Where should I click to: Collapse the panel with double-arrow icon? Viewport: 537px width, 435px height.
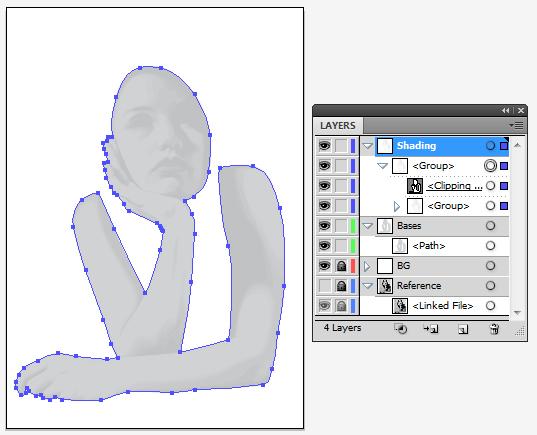coord(505,110)
